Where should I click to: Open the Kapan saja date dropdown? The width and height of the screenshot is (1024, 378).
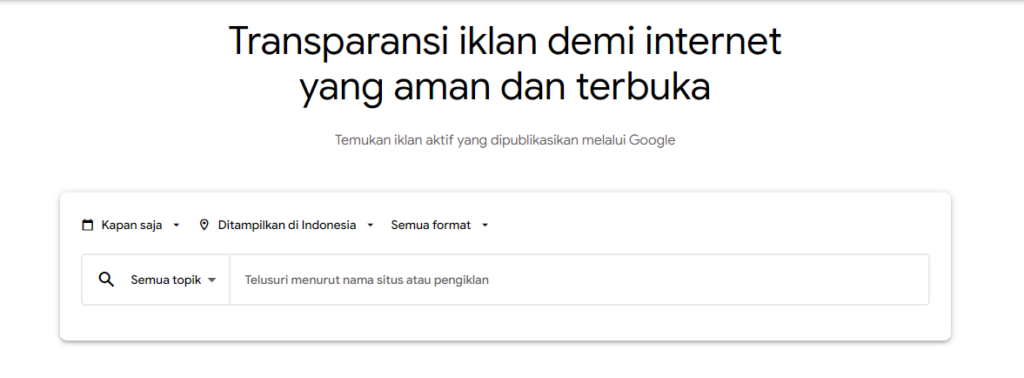[x=131, y=225]
